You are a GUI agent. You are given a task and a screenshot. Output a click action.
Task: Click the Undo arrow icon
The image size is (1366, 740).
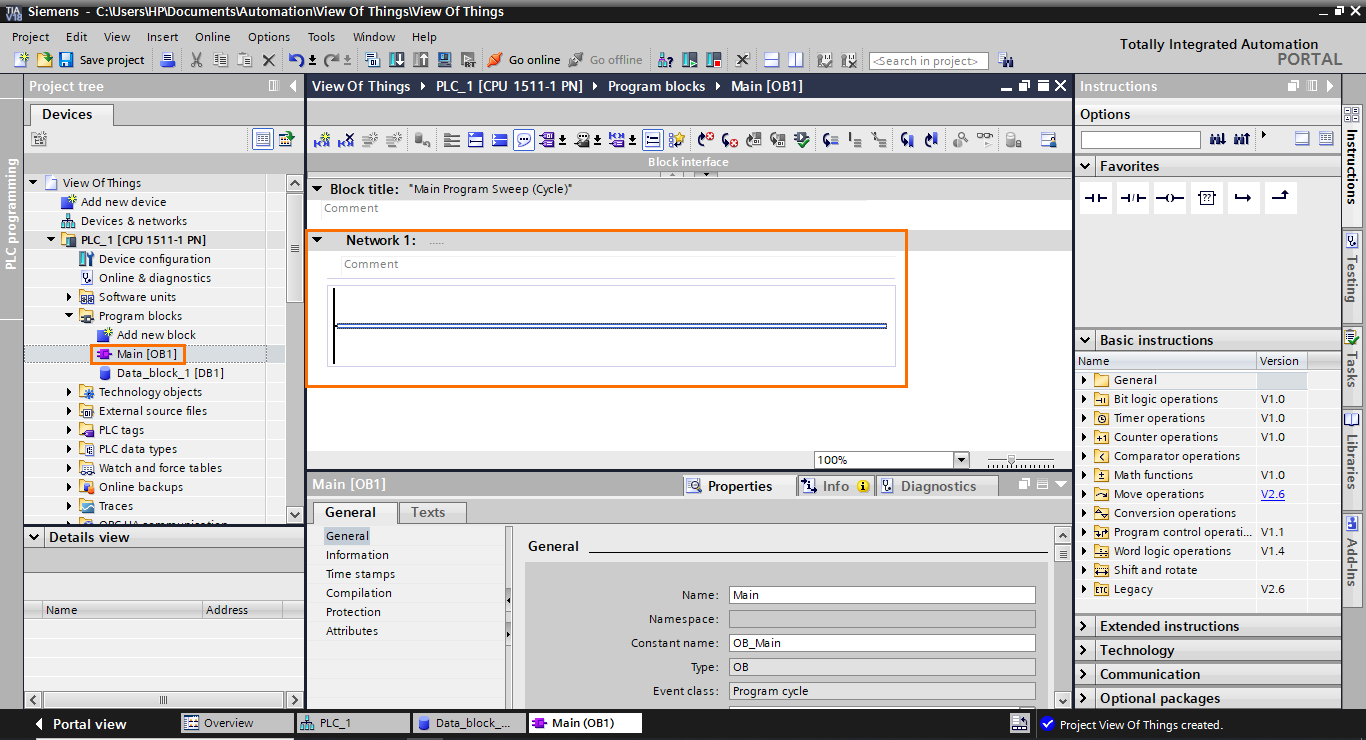click(x=296, y=60)
